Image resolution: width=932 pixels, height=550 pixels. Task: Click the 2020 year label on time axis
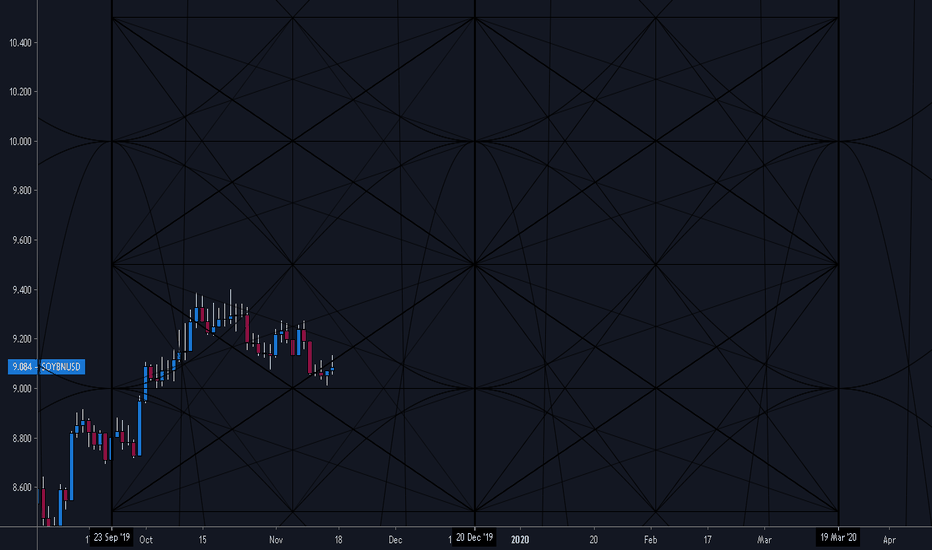[520, 540]
